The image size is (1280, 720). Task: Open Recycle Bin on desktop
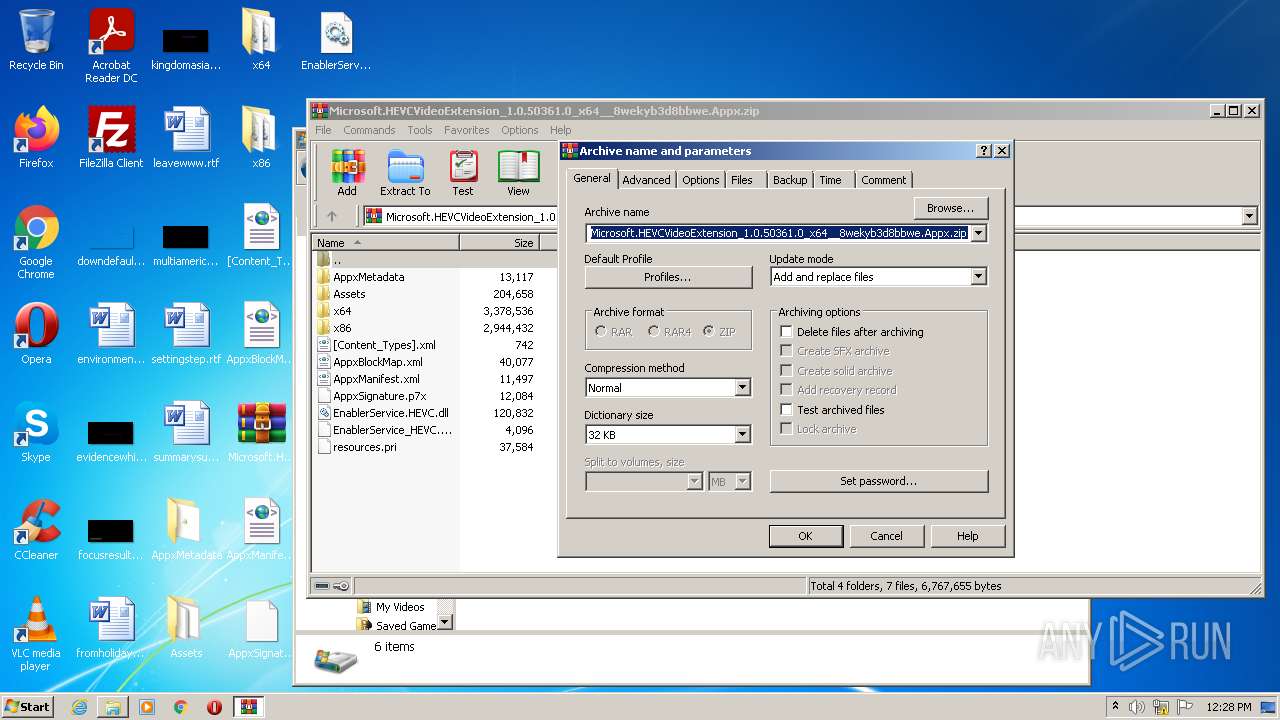pos(36,40)
